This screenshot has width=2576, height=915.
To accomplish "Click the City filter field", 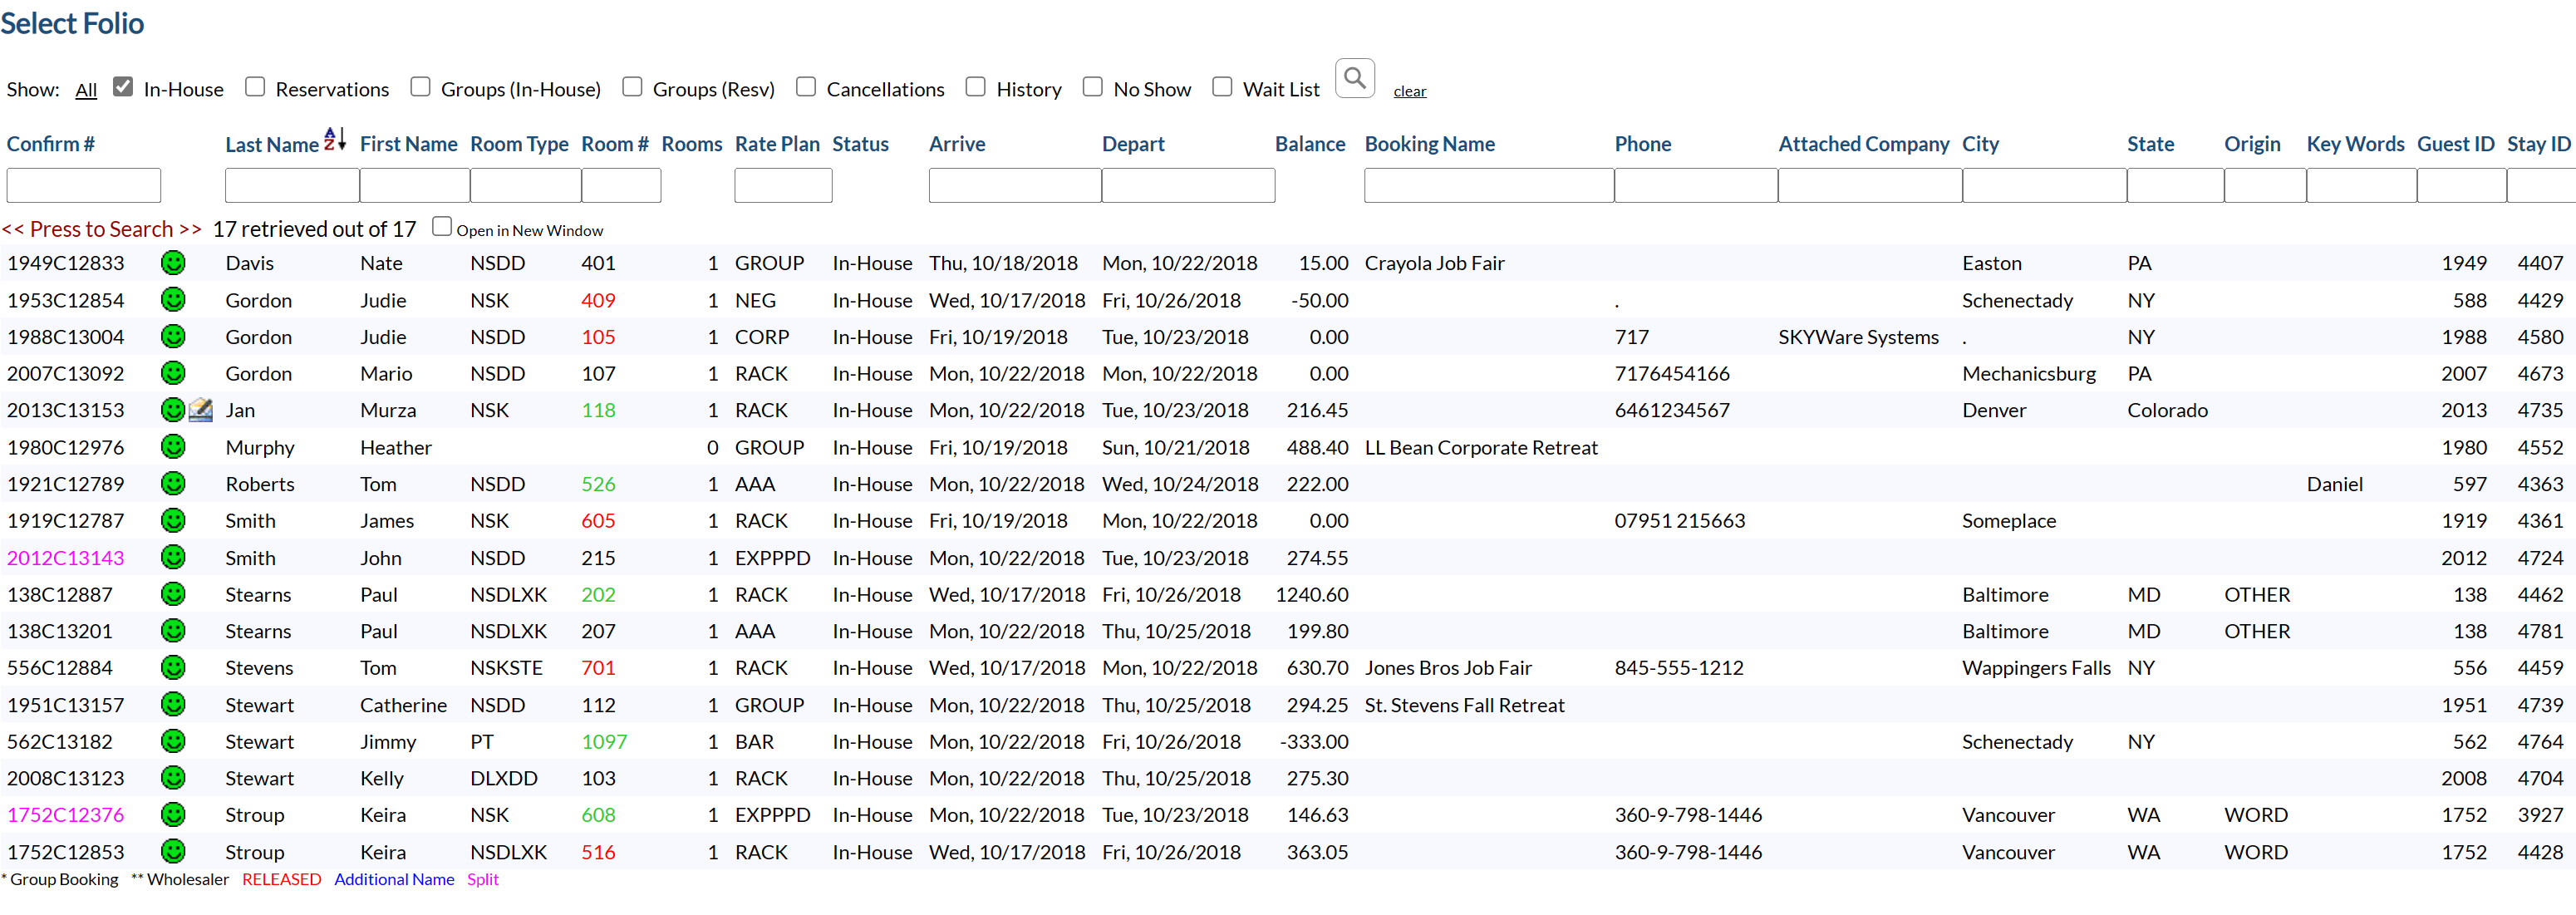I will pos(2044,185).
